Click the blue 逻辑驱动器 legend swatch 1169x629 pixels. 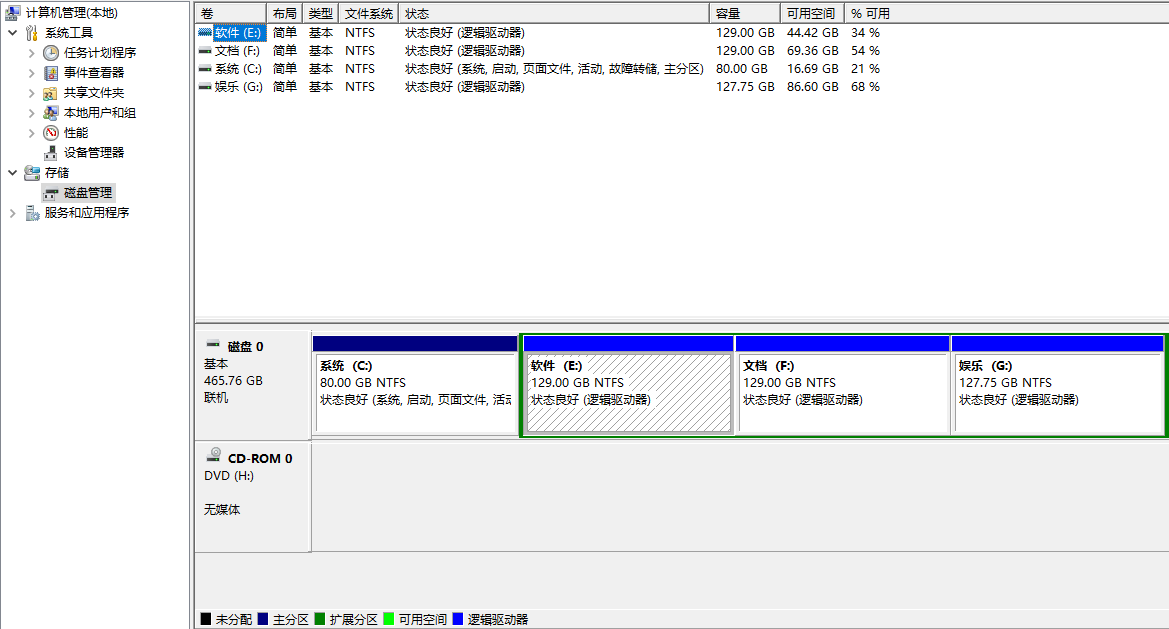click(x=458, y=620)
